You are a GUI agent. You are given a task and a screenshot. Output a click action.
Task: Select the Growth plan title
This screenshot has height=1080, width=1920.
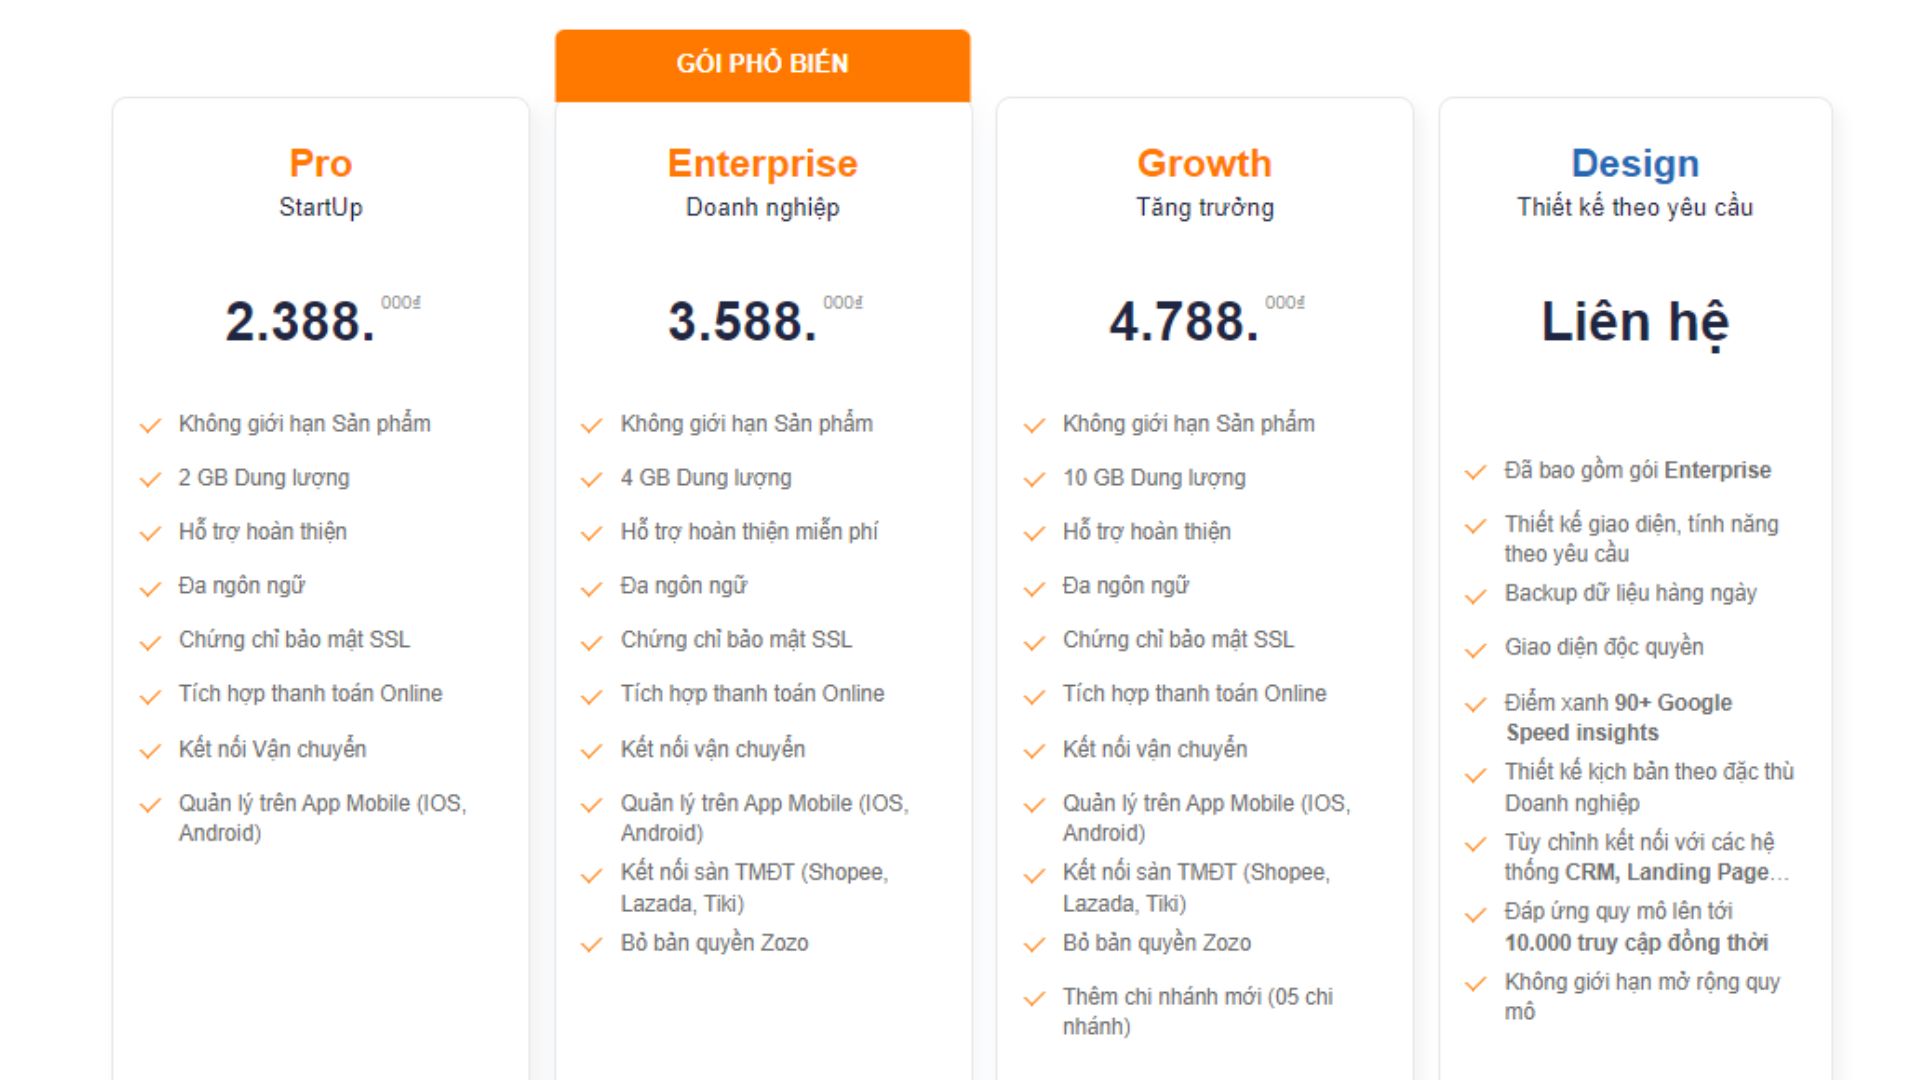pos(1205,163)
